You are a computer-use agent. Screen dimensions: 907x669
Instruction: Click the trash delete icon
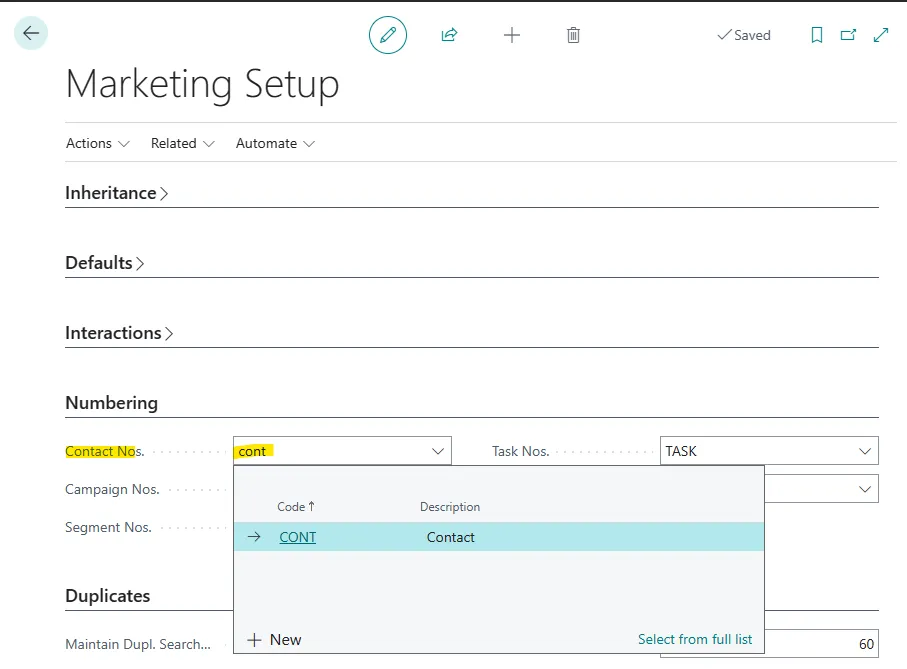coord(573,35)
